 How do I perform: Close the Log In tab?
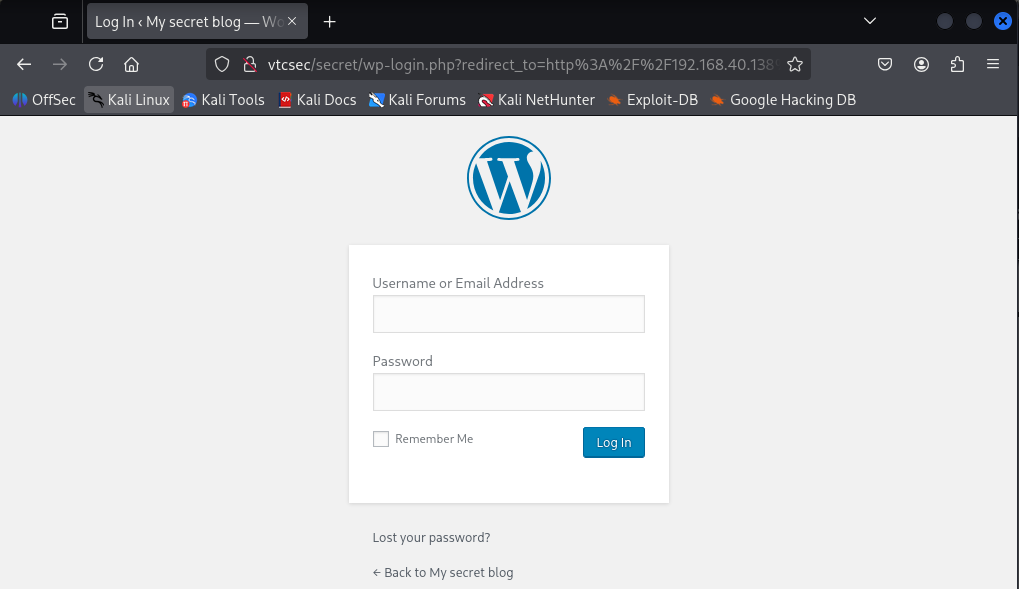click(x=292, y=21)
